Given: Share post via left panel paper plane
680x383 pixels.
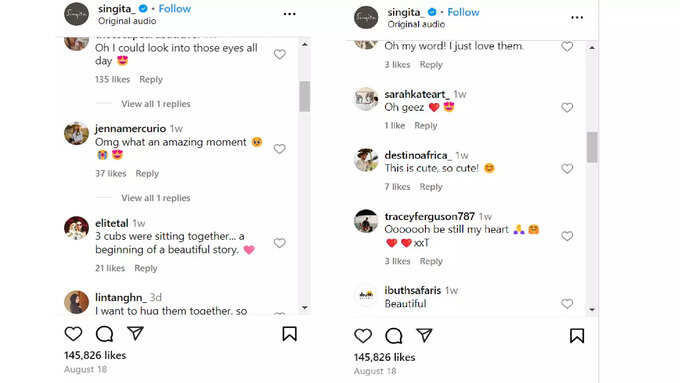Looking at the screenshot, I should click(135, 333).
